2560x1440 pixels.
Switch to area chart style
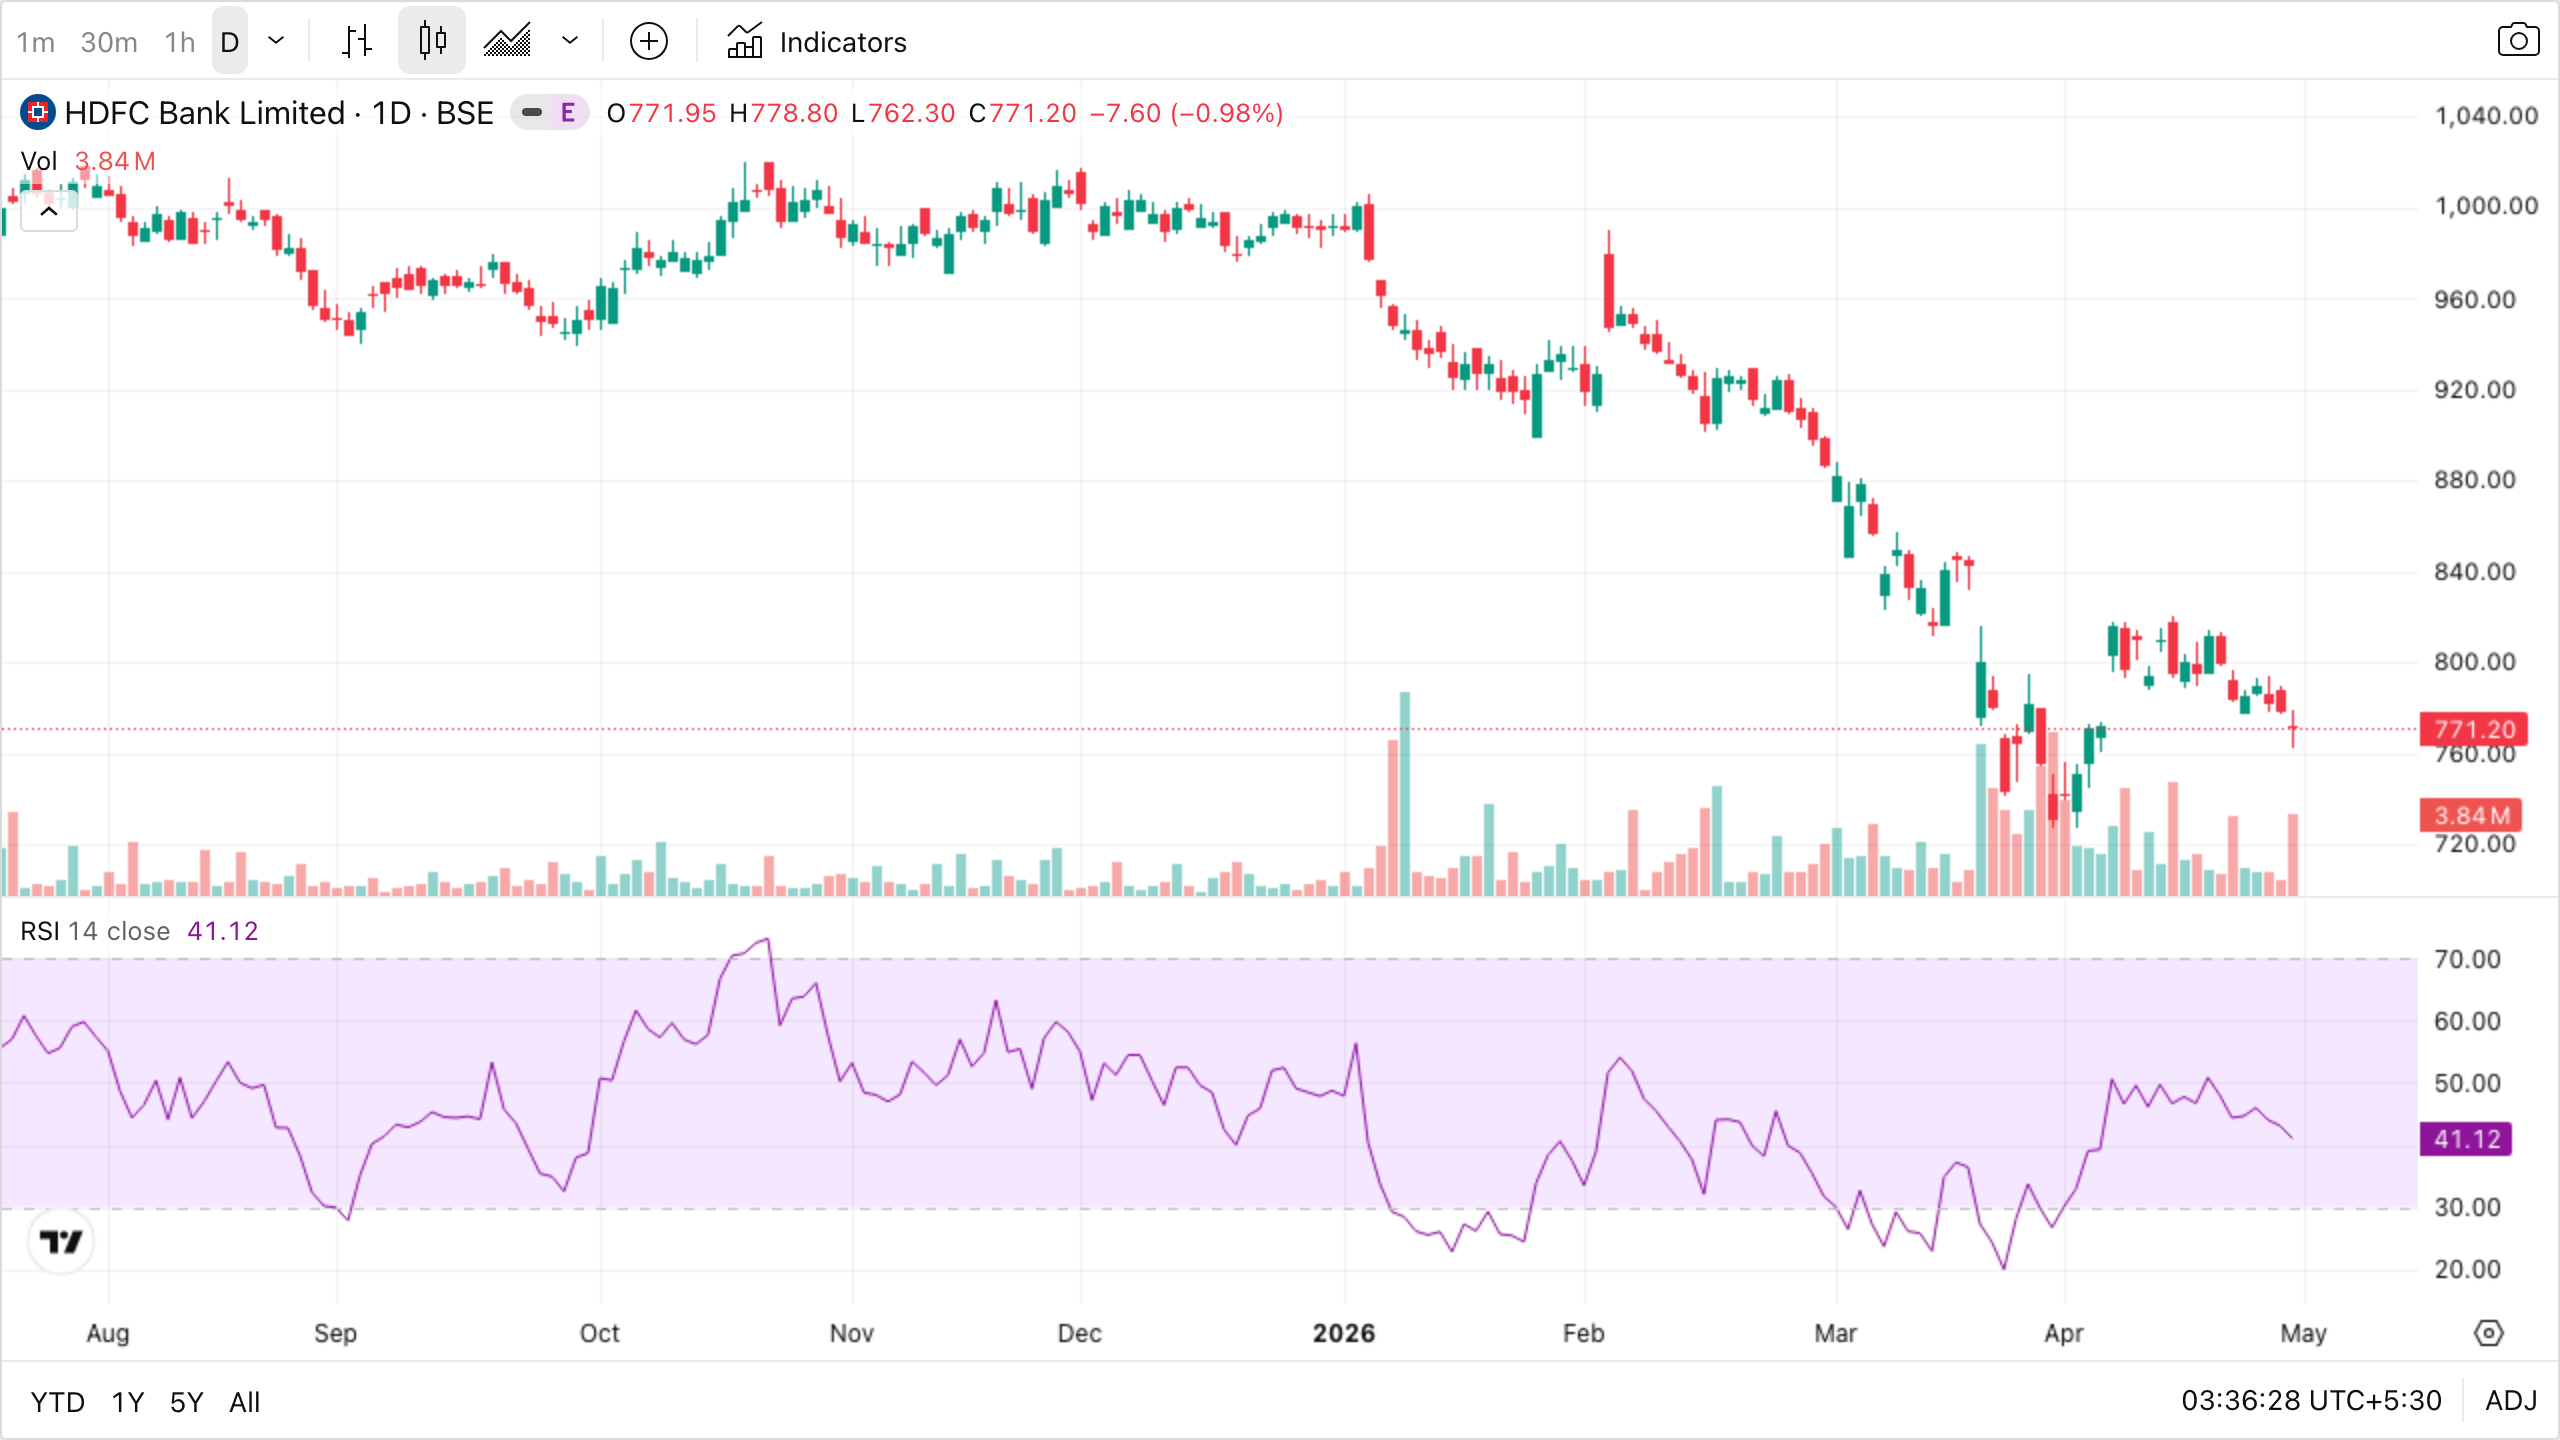click(507, 41)
